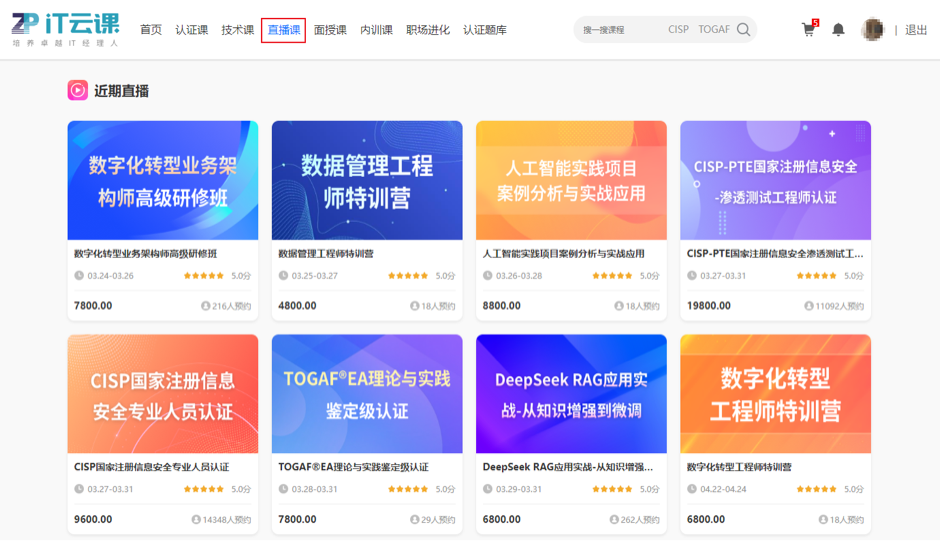Select the CISP search suggestion
940x541 pixels.
point(678,30)
